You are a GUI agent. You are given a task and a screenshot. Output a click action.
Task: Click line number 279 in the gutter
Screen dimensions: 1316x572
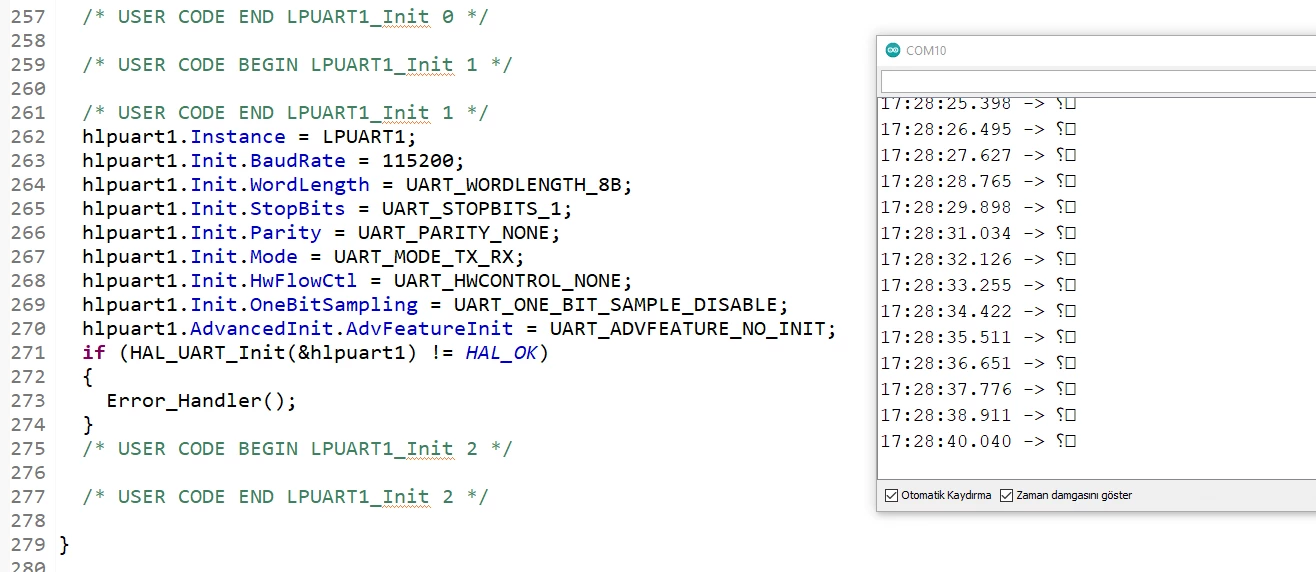(28, 545)
